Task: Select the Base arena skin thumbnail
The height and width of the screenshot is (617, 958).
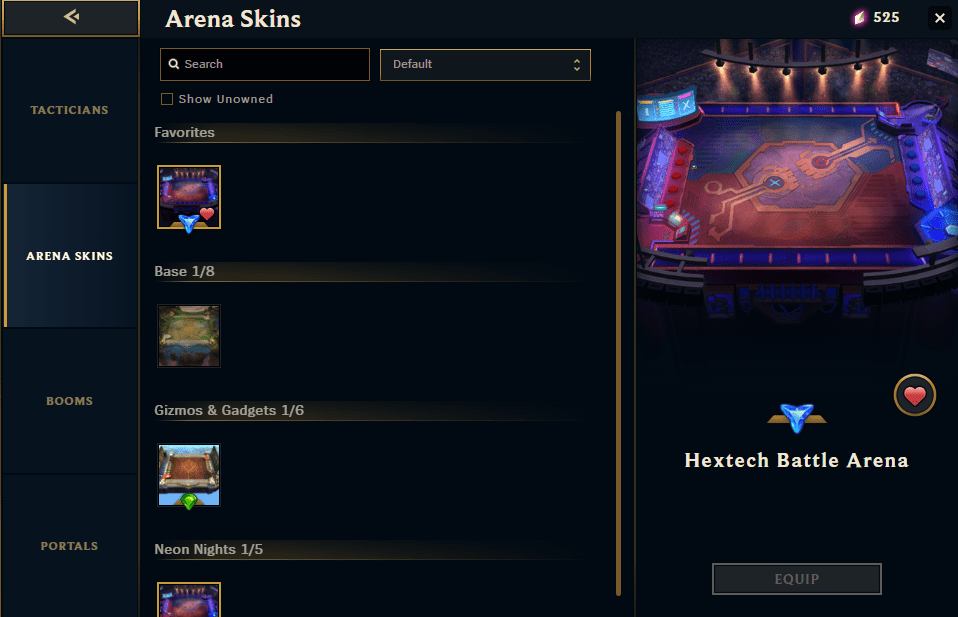Action: 189,336
